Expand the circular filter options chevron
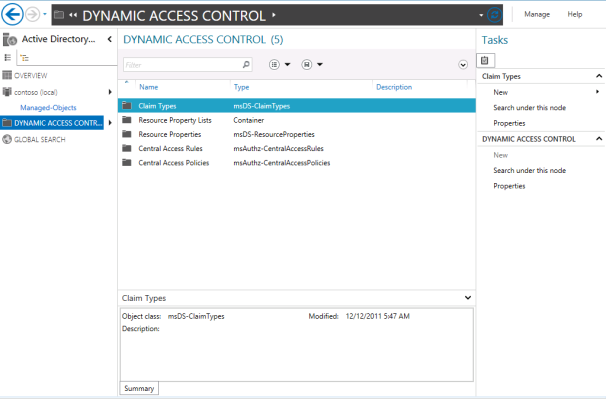Image resolution: width=606 pixels, height=404 pixels. [x=463, y=65]
